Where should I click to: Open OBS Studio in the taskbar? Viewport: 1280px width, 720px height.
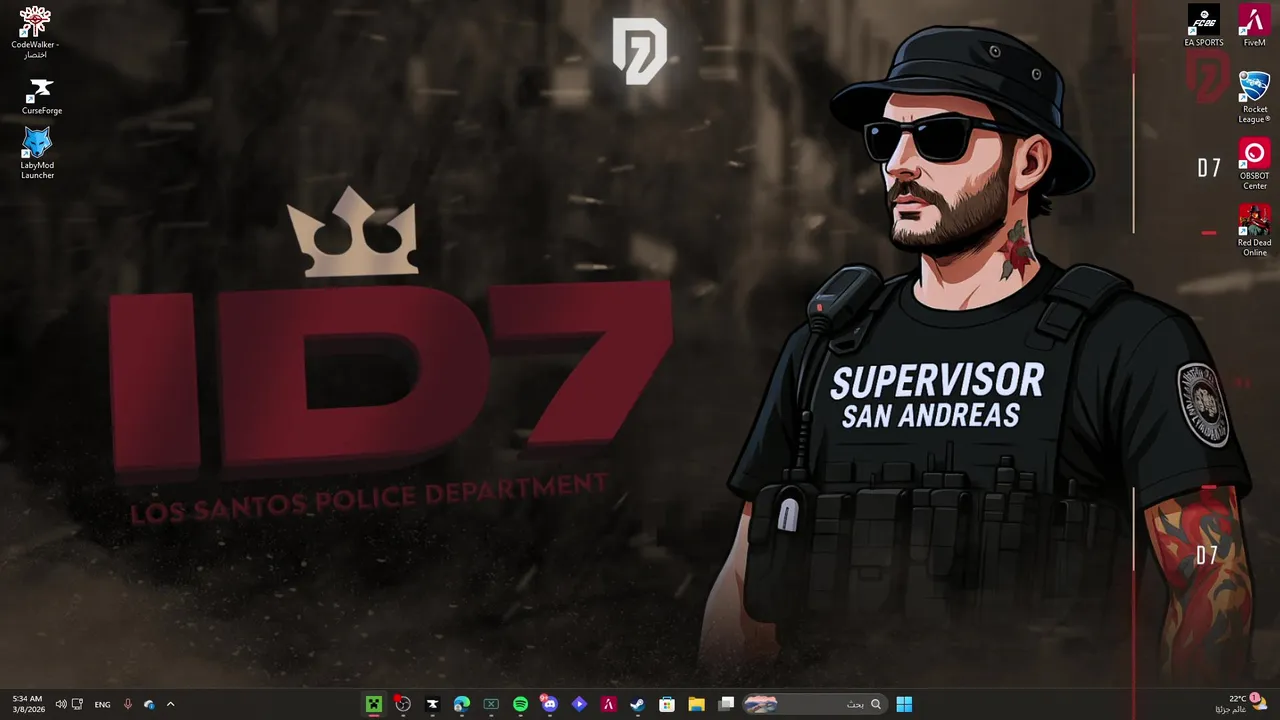tap(403, 704)
